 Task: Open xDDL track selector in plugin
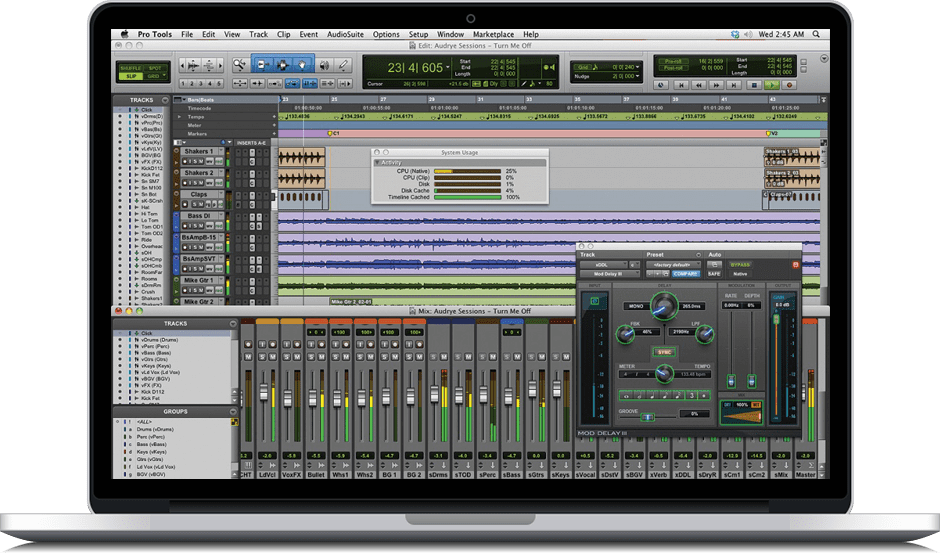coord(602,265)
